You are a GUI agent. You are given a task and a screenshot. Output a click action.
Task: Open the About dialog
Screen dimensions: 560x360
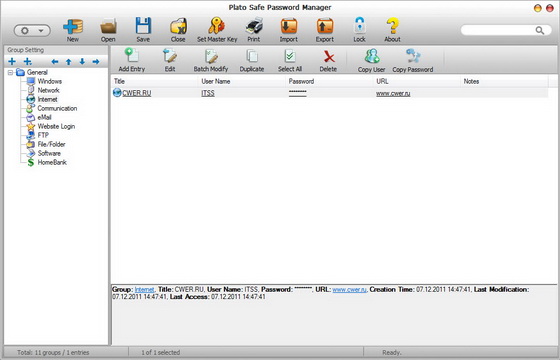point(392,30)
